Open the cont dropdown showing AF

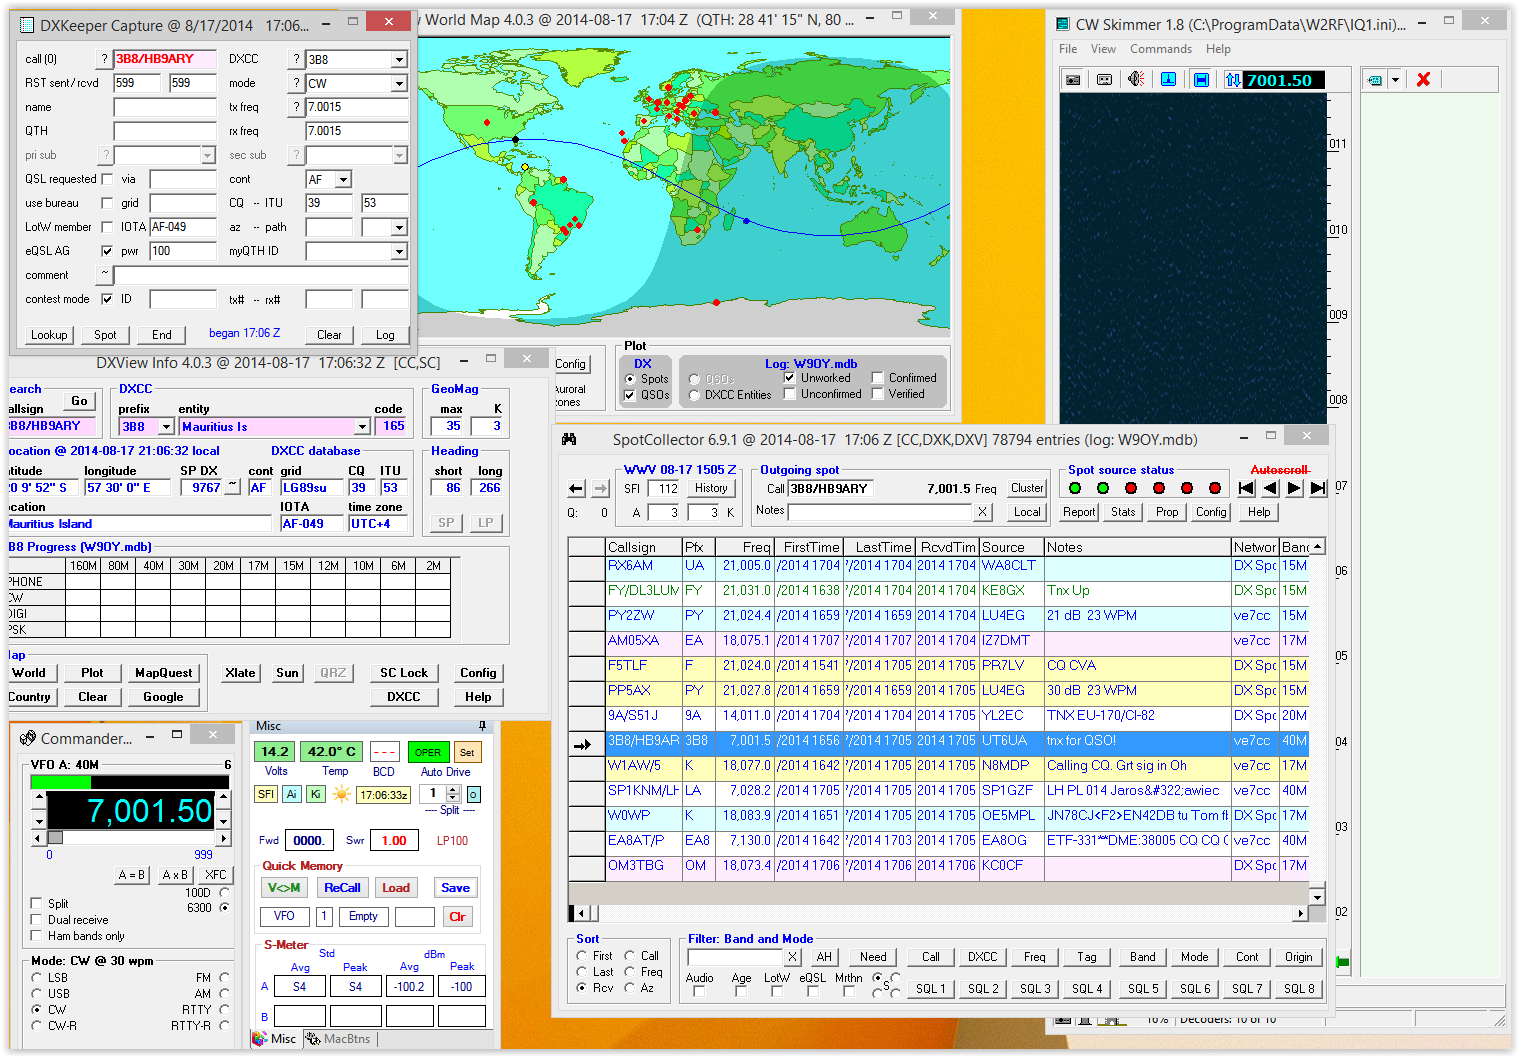(343, 179)
